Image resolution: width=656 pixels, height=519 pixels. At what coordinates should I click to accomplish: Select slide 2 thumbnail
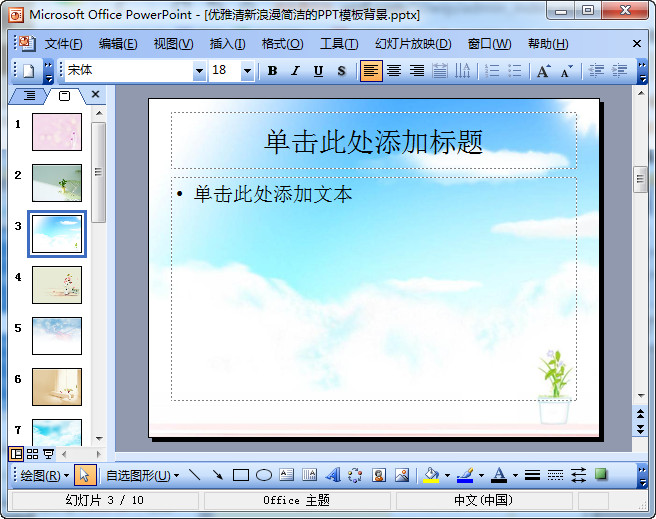click(57, 183)
